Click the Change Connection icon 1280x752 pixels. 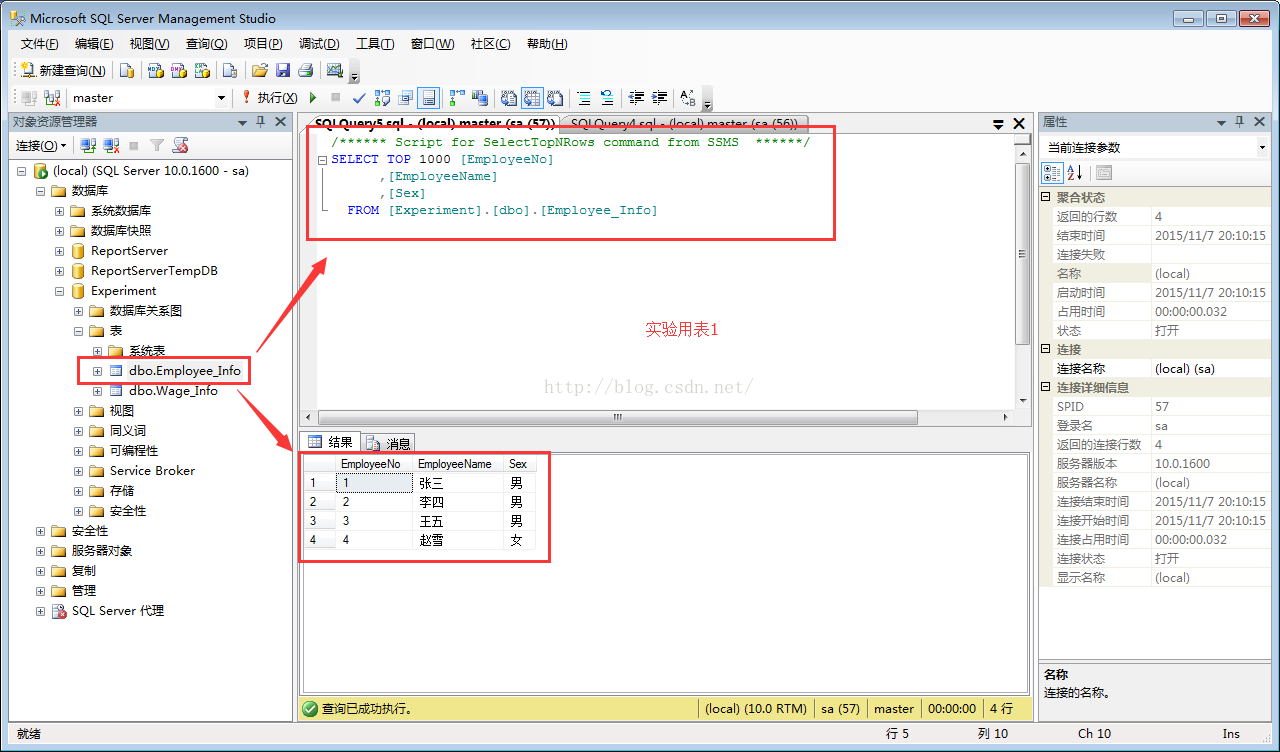(52, 98)
